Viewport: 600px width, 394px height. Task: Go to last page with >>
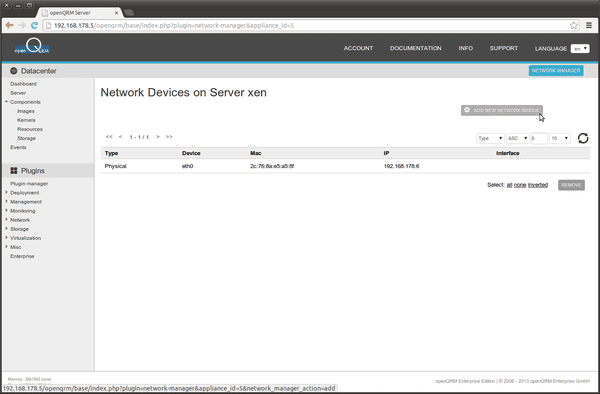pyautogui.click(x=169, y=137)
